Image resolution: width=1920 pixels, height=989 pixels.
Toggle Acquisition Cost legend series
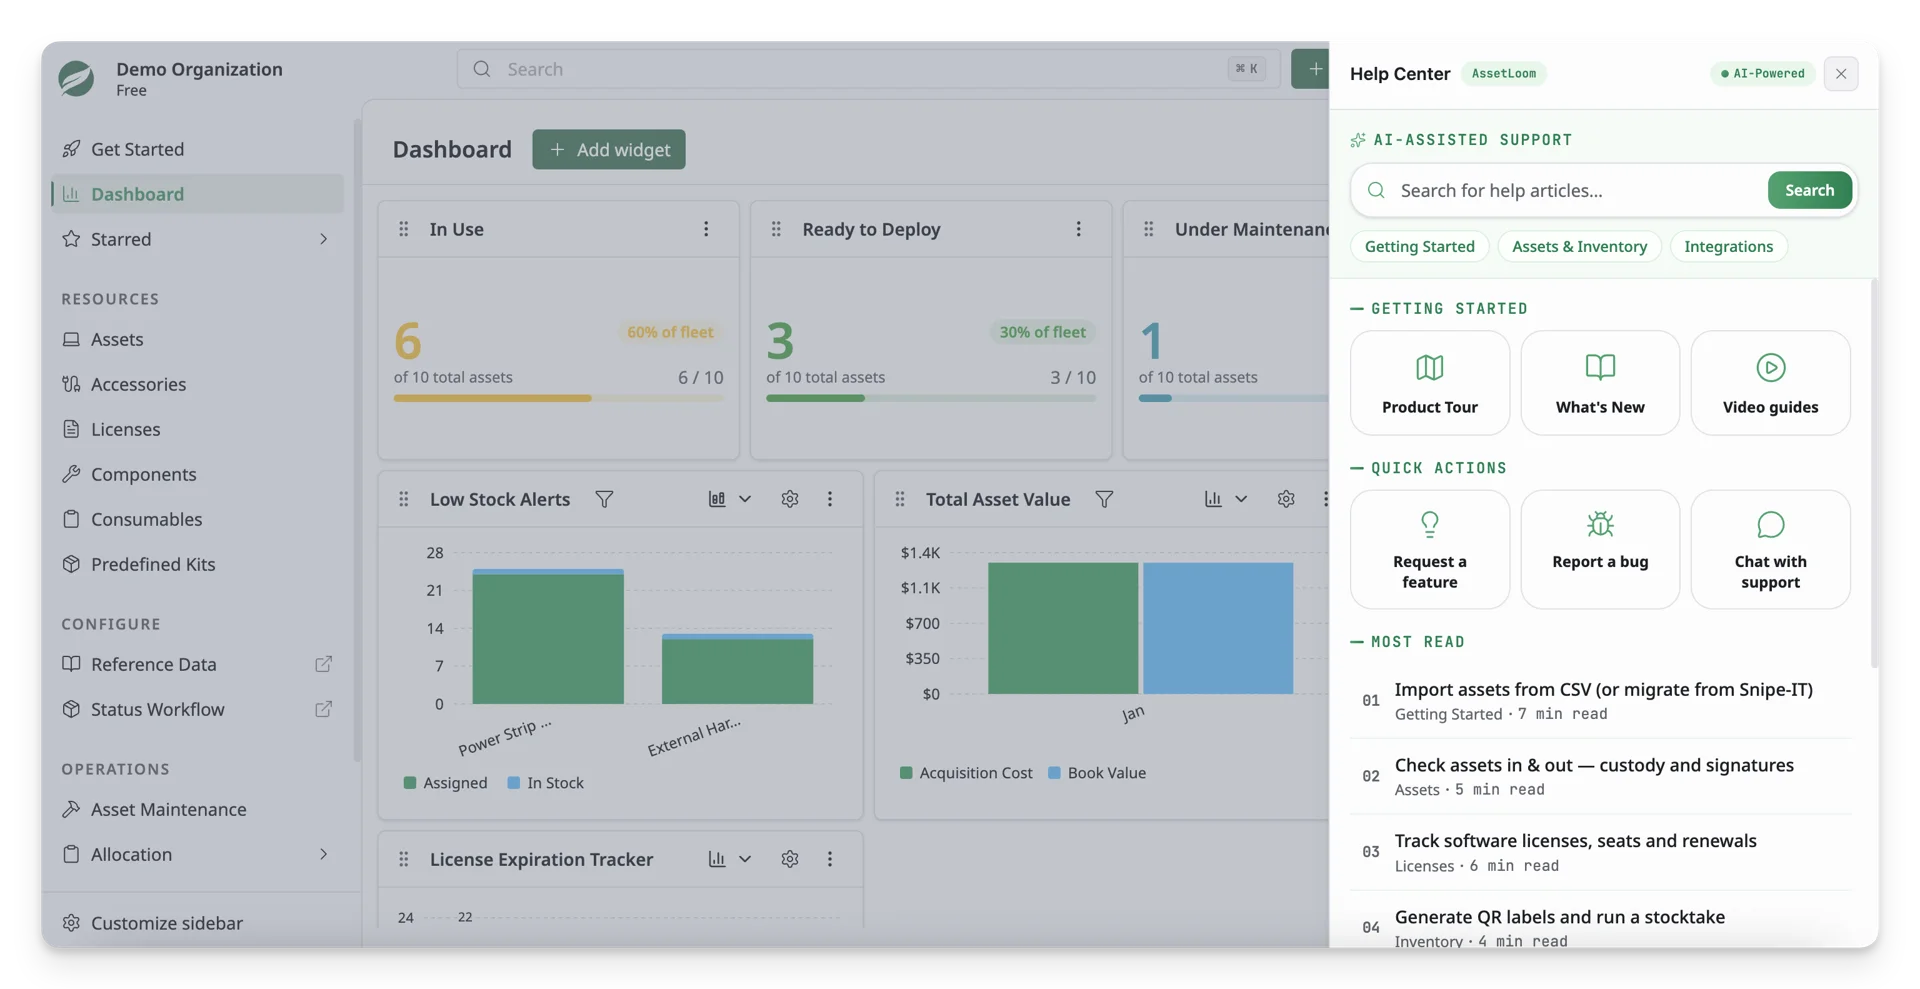[x=966, y=773]
